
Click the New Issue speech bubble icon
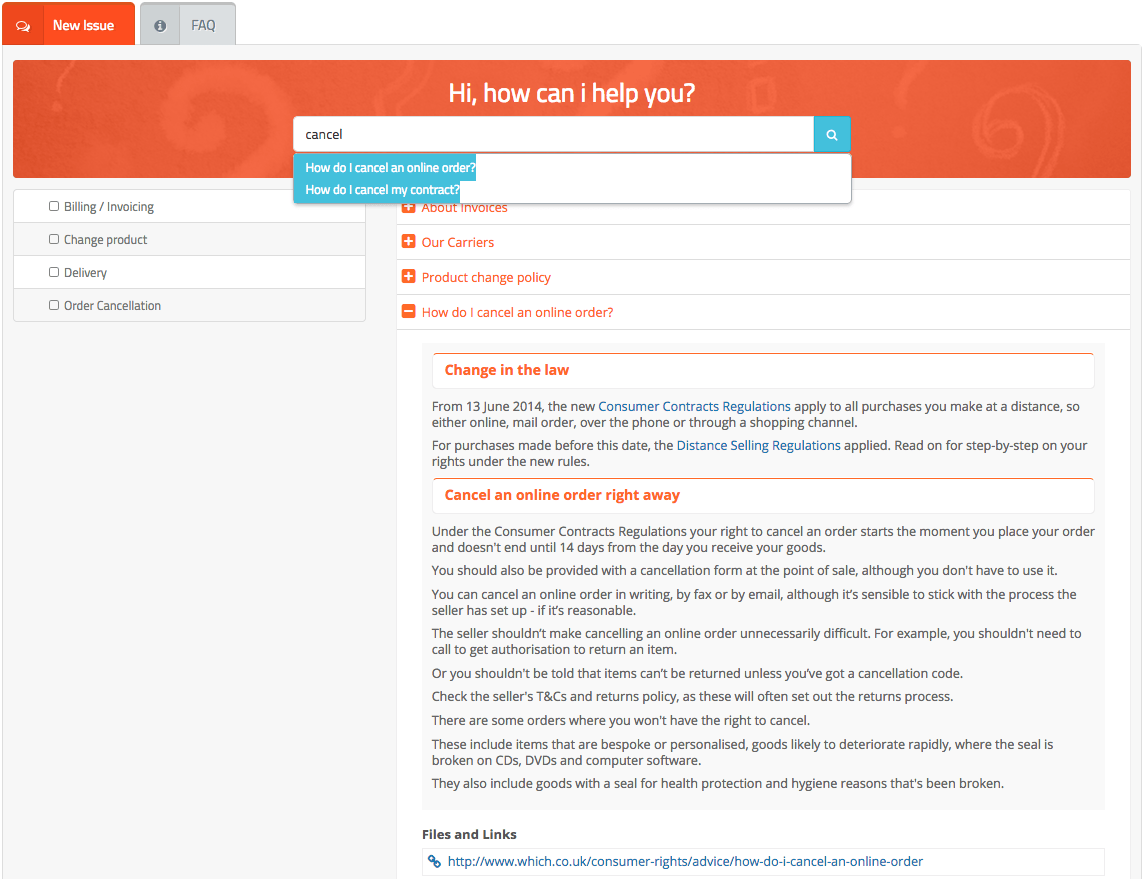tap(23, 26)
